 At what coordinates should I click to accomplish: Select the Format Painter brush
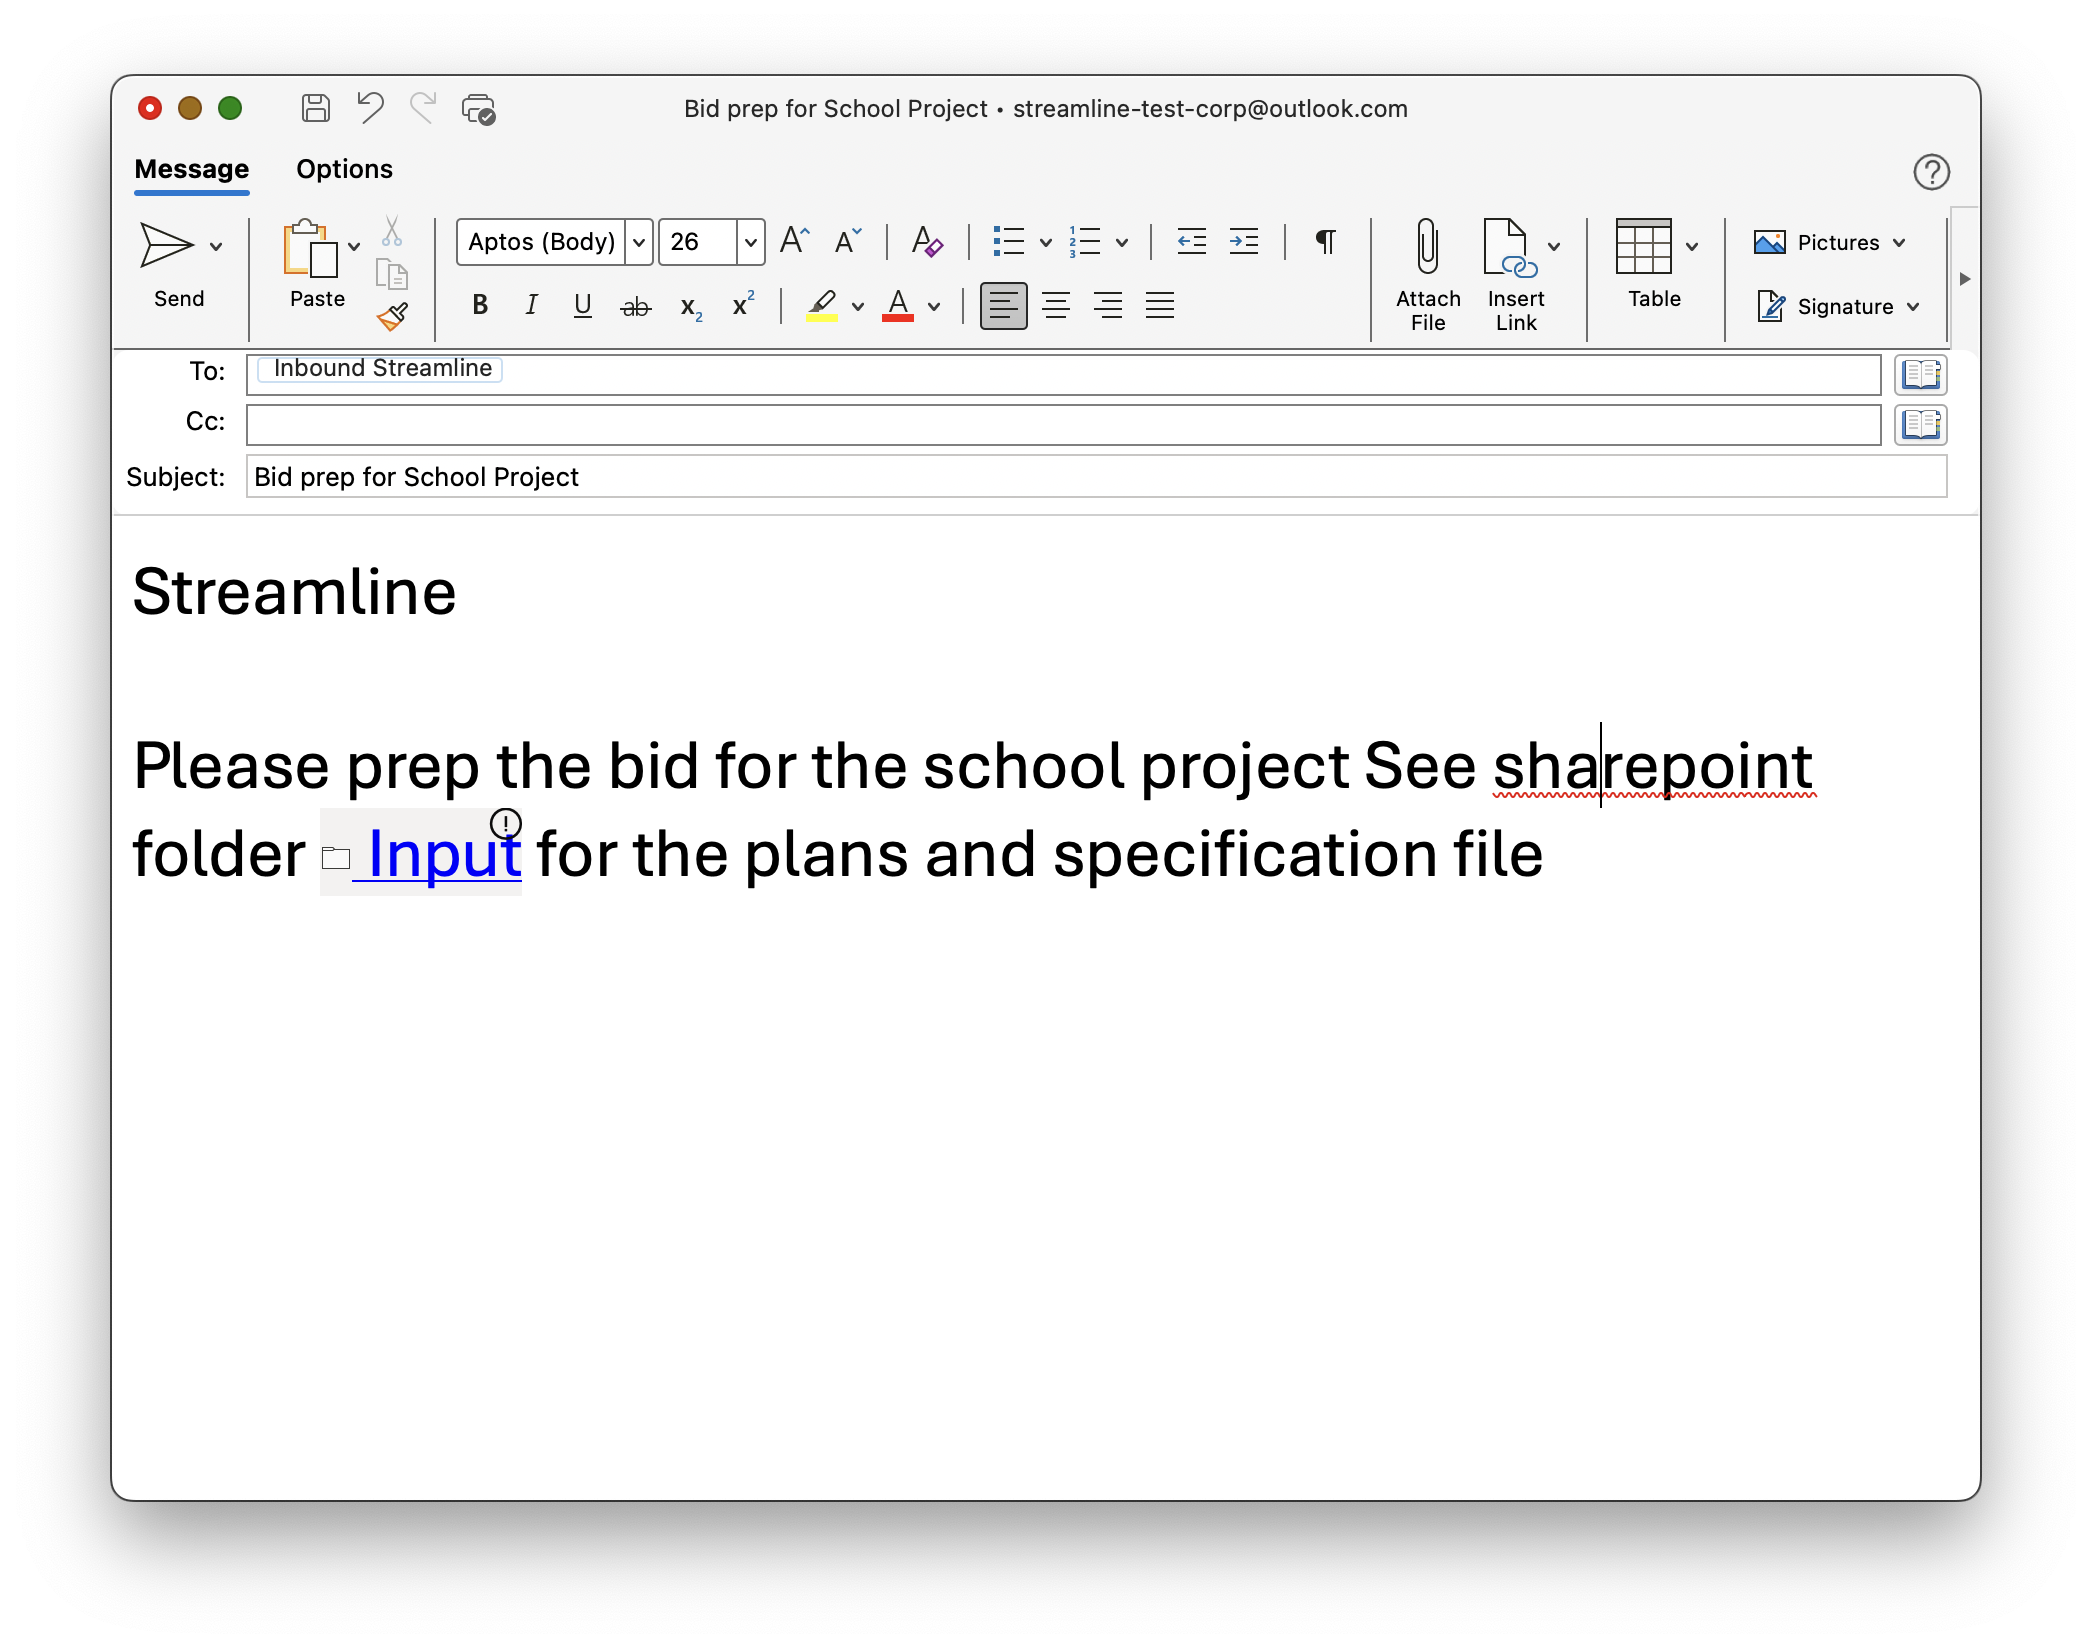[x=392, y=316]
